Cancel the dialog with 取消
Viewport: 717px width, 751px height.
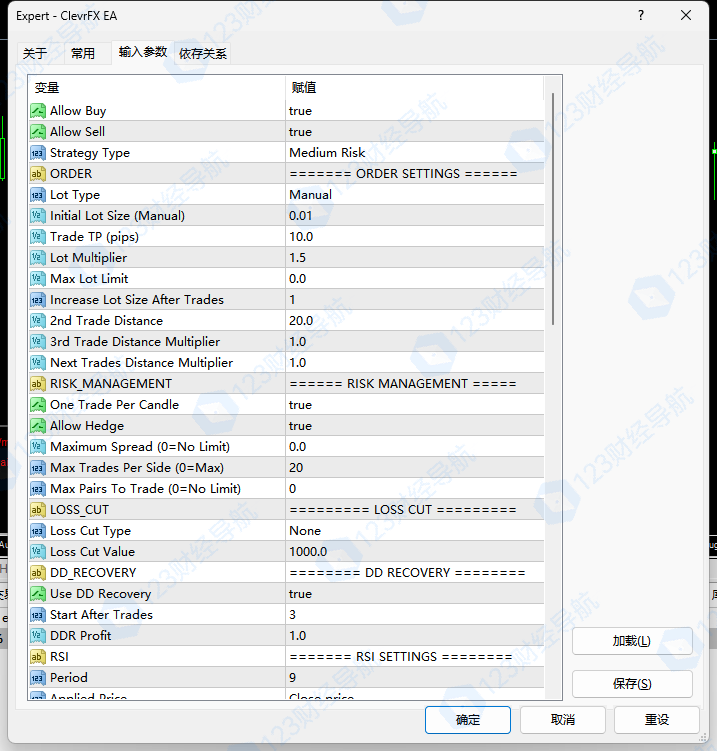pyautogui.click(x=562, y=719)
